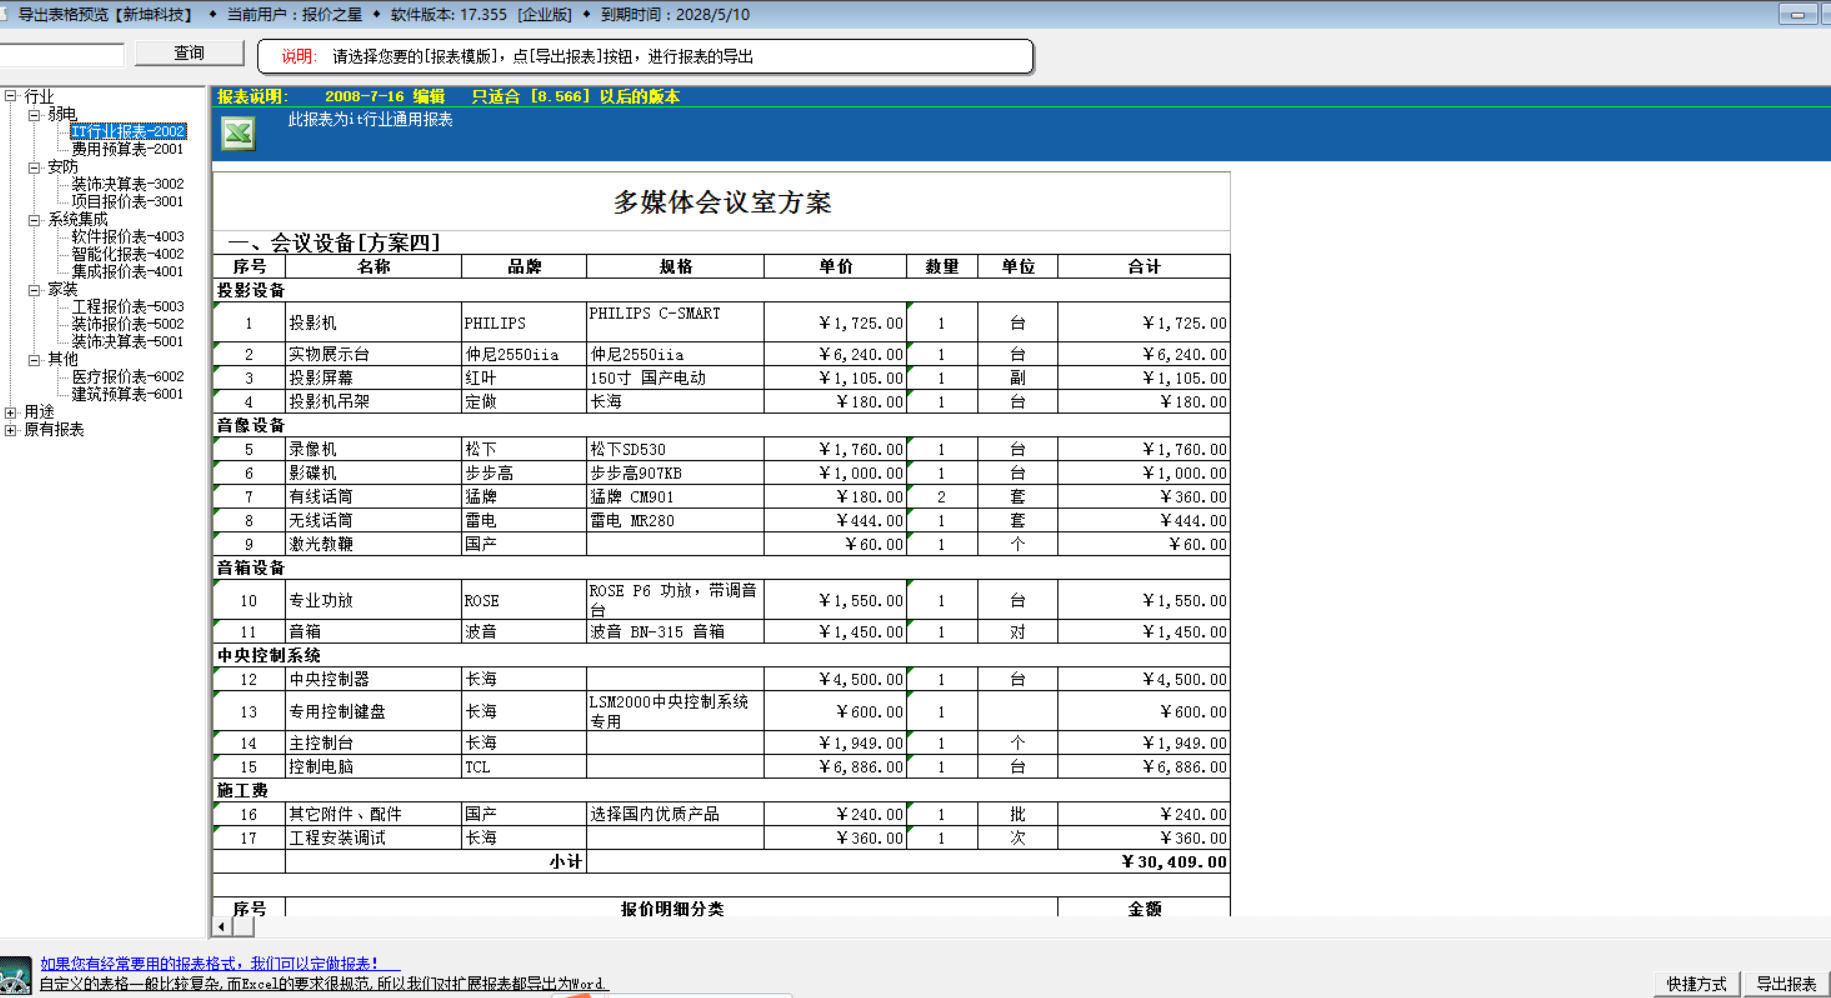This screenshot has width=1831, height=998.
Task: Collapse the 安防 tree branch
Action: click(34, 167)
